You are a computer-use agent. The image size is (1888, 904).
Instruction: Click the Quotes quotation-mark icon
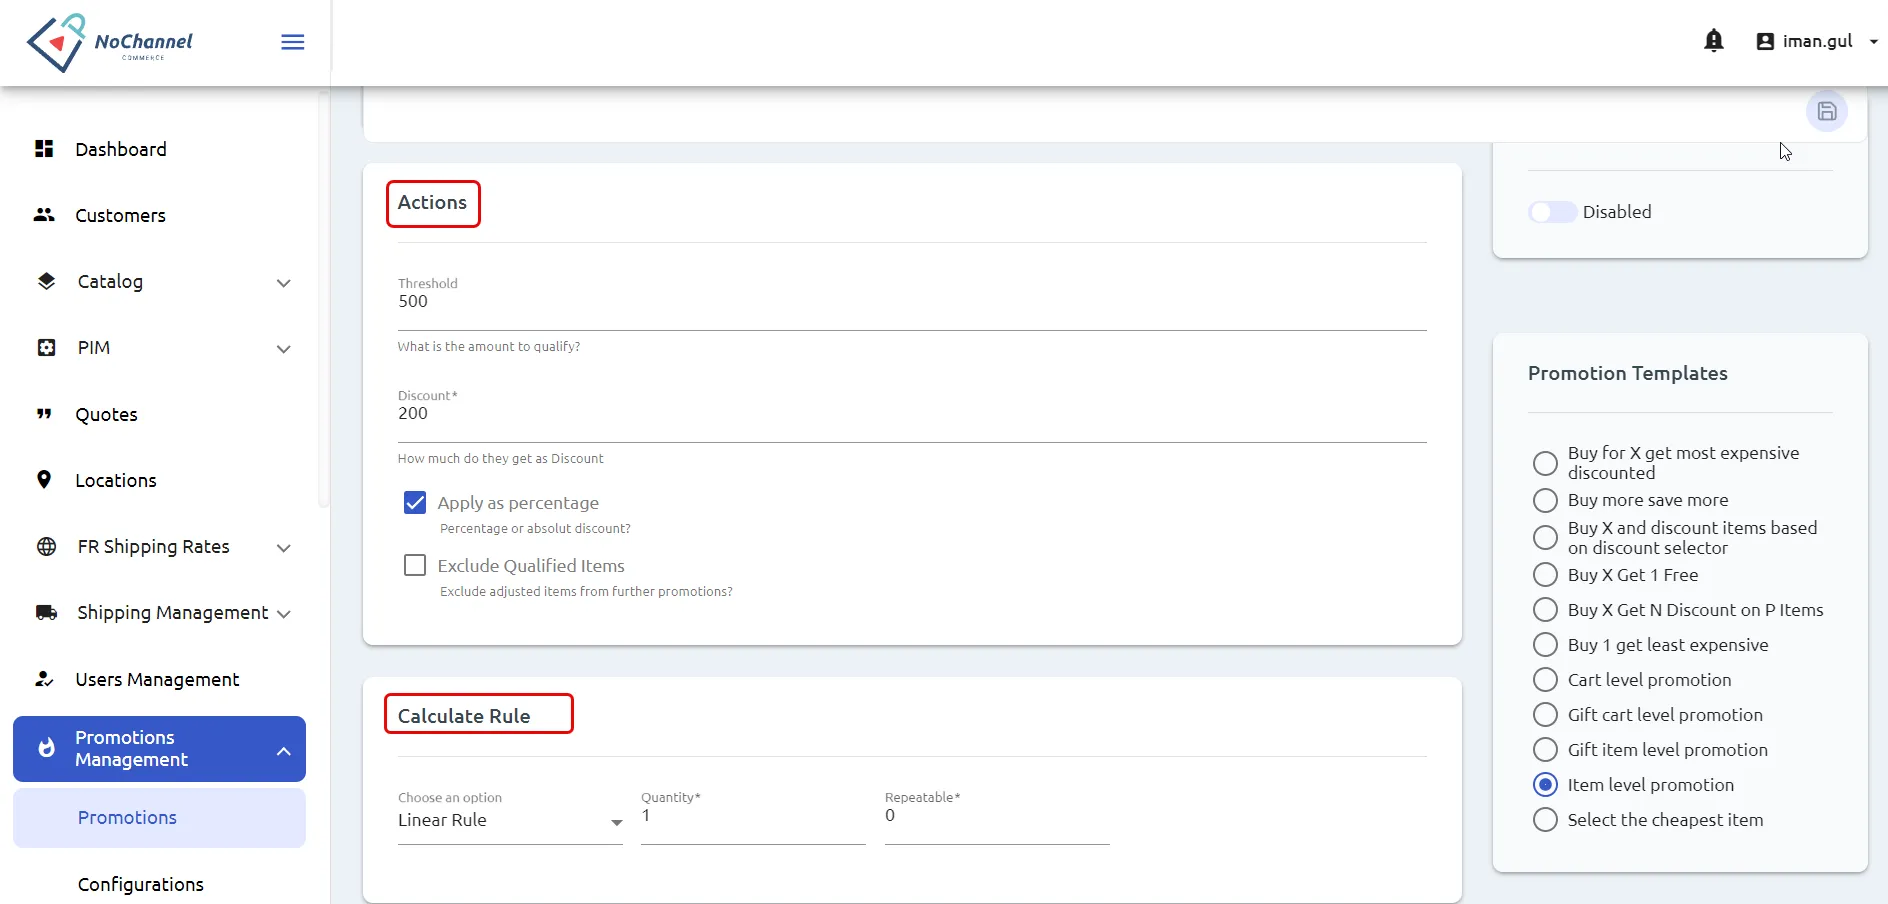(x=44, y=414)
